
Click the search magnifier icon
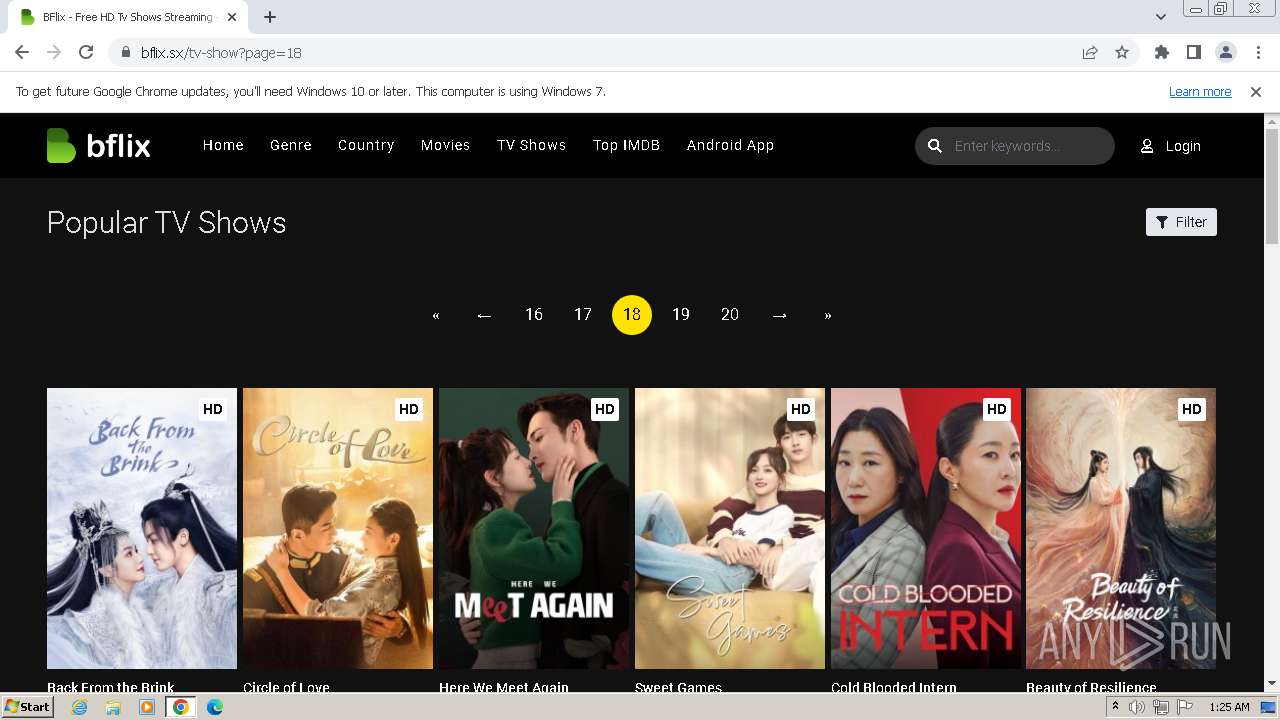pyautogui.click(x=935, y=146)
